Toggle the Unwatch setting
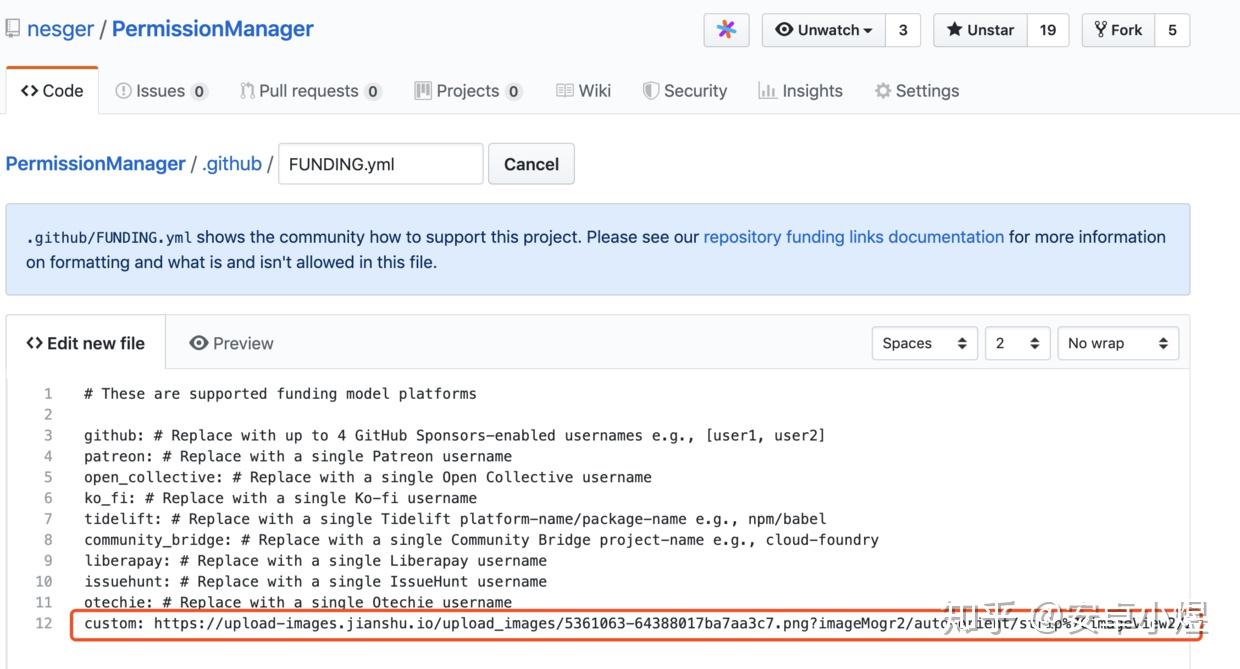Image resolution: width=1240 pixels, height=669 pixels. pos(822,29)
